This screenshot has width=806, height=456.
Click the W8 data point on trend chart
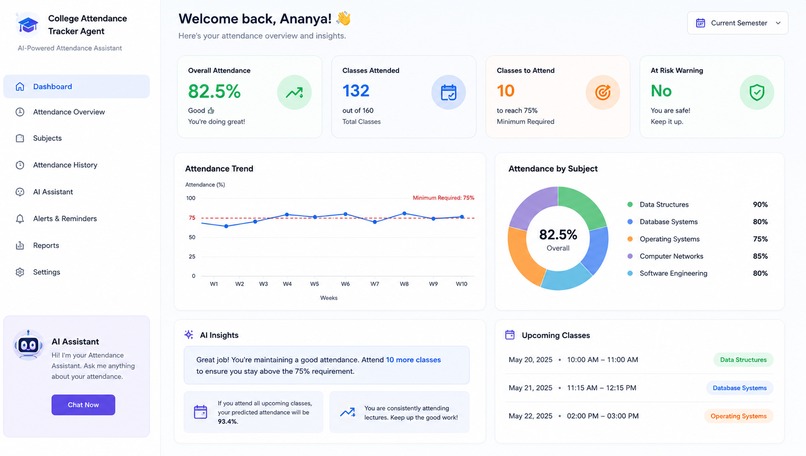click(x=405, y=213)
